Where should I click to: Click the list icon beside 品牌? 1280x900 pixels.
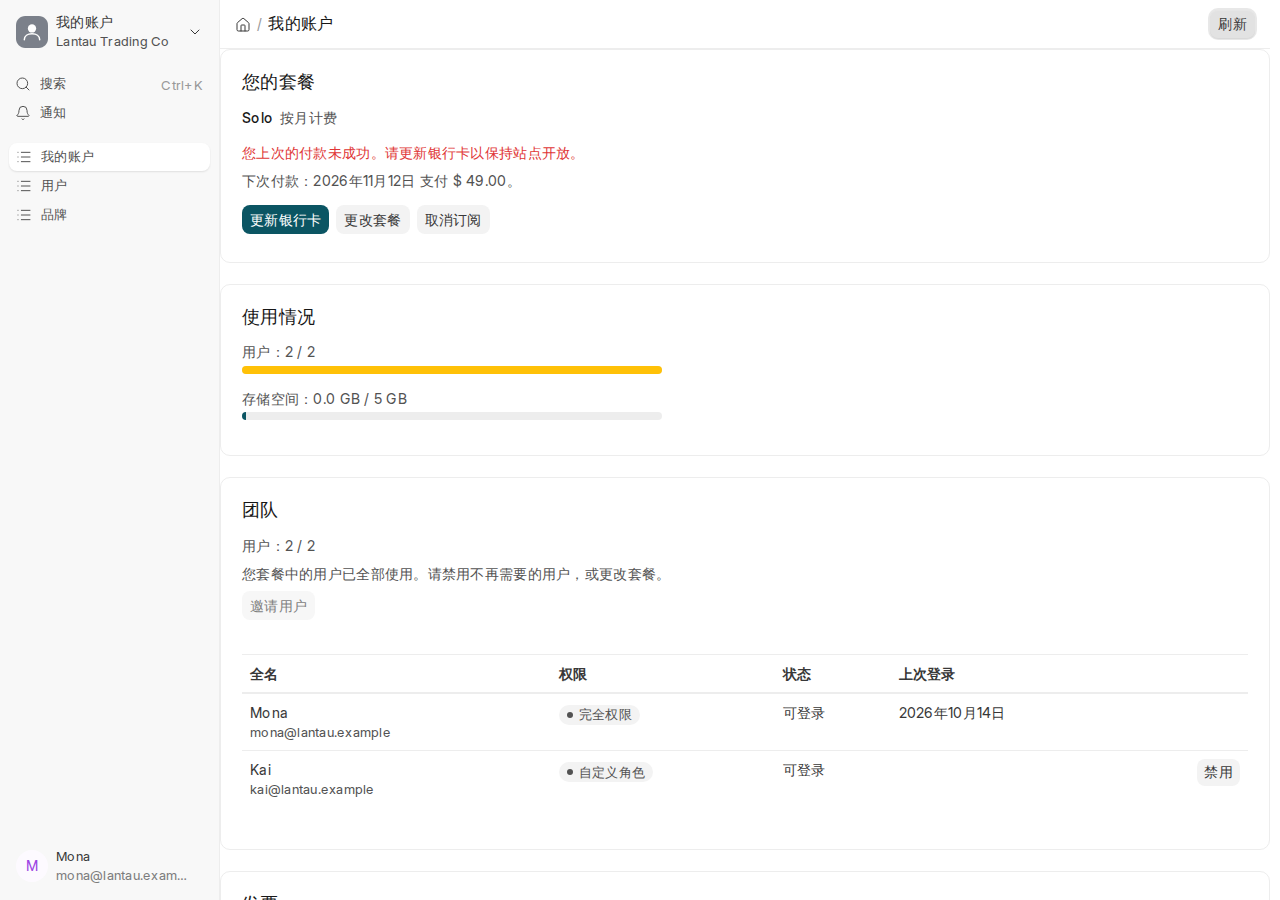(x=25, y=215)
